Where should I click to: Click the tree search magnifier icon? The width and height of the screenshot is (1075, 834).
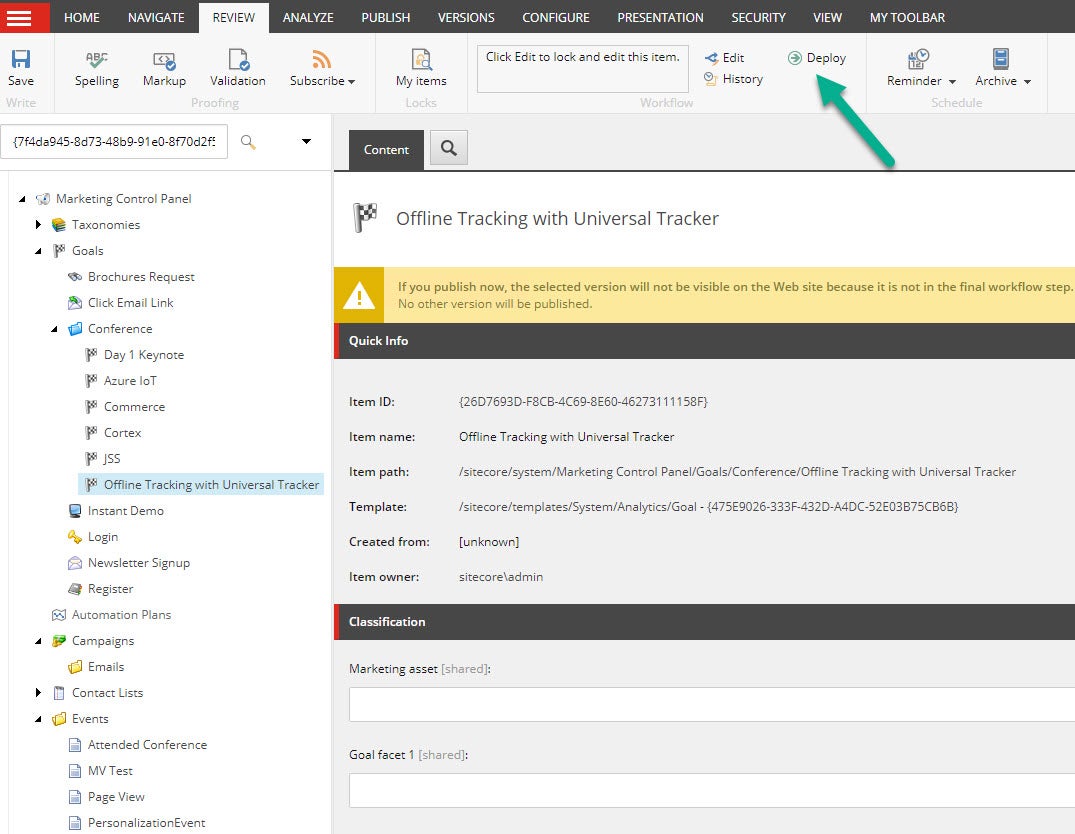tap(248, 142)
